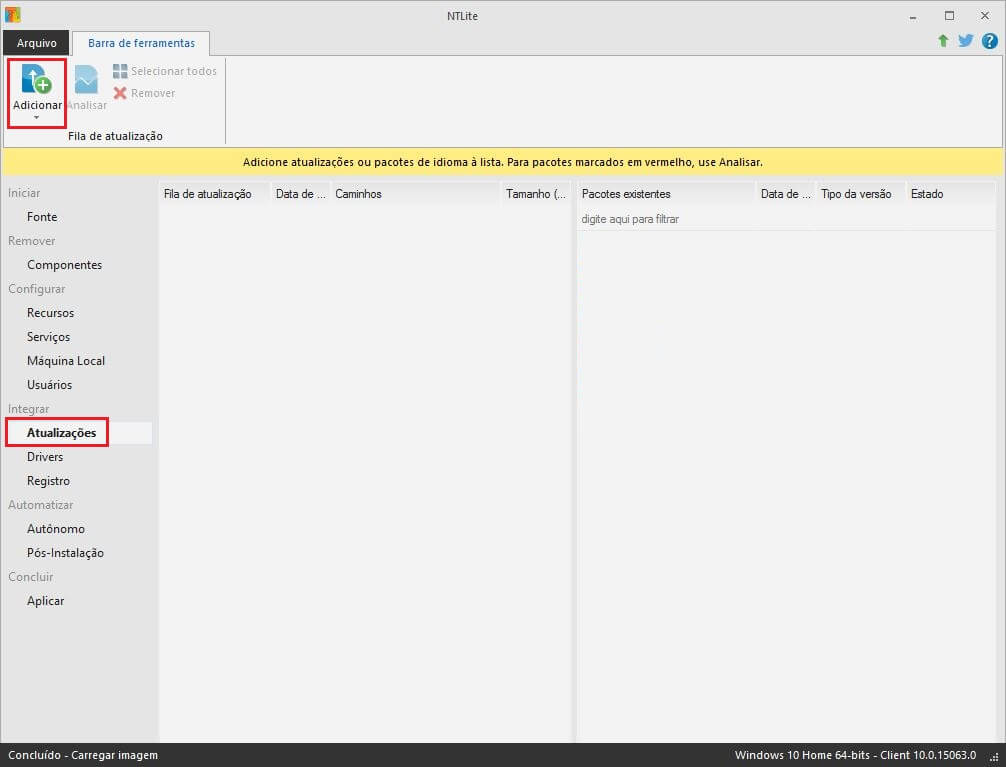
Task: Click the Estado column header
Action: pos(950,194)
